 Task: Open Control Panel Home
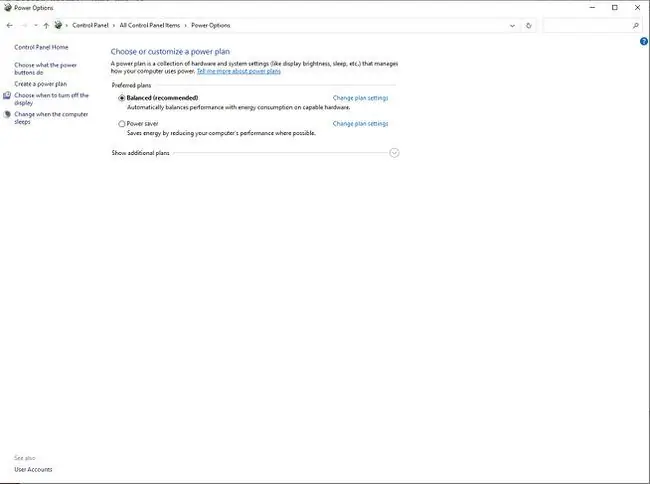[41, 47]
